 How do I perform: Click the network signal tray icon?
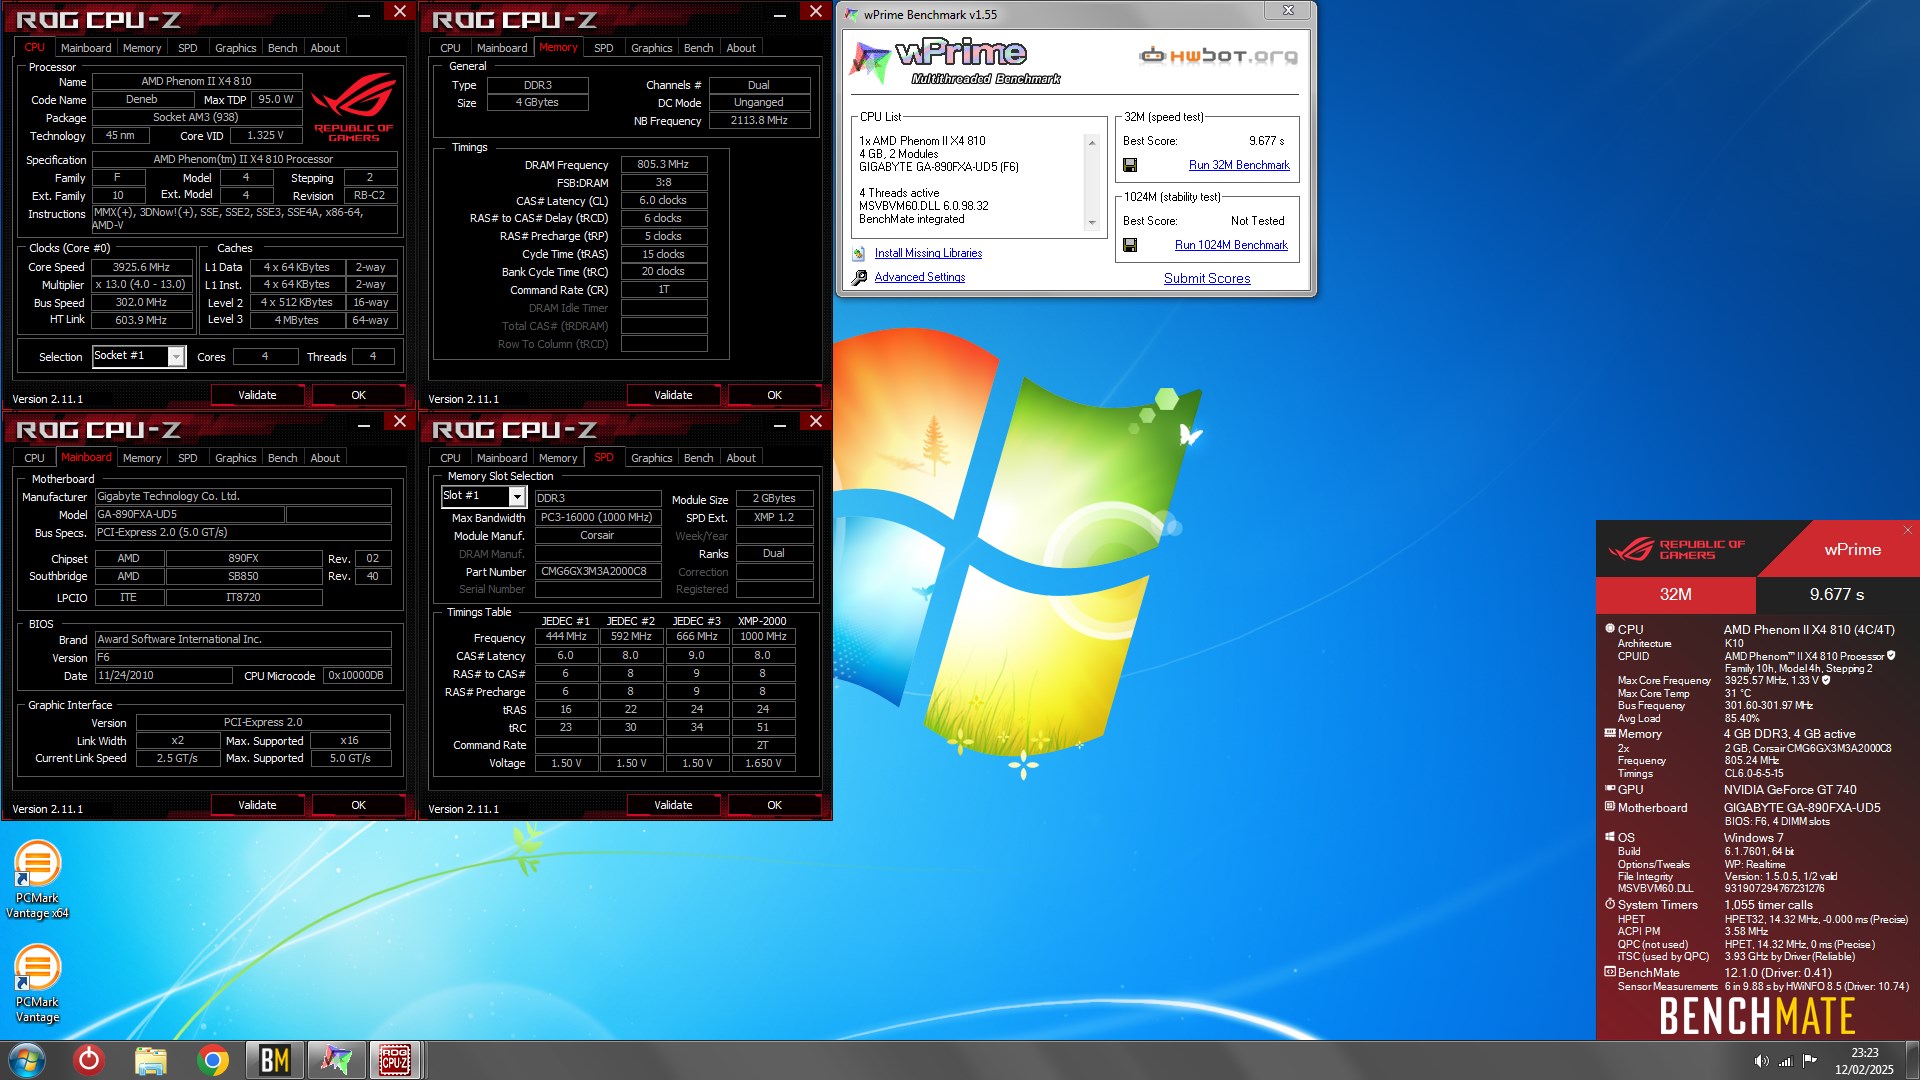(1785, 1061)
